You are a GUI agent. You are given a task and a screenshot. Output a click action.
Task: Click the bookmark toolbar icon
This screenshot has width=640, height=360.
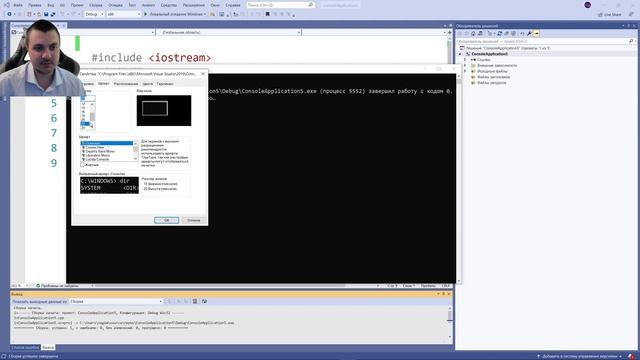[x=267, y=14]
